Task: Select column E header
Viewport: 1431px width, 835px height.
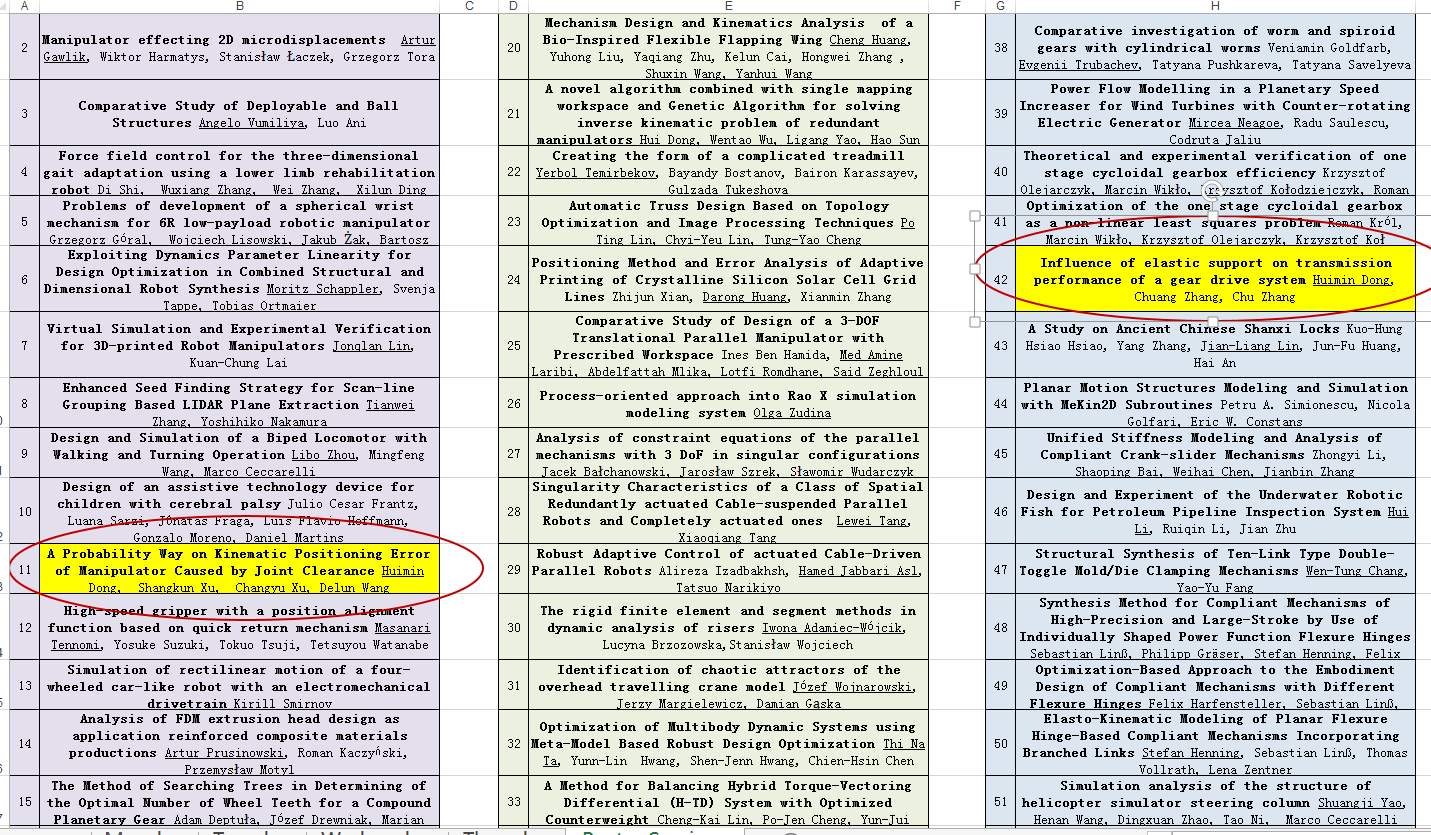Action: [x=728, y=6]
